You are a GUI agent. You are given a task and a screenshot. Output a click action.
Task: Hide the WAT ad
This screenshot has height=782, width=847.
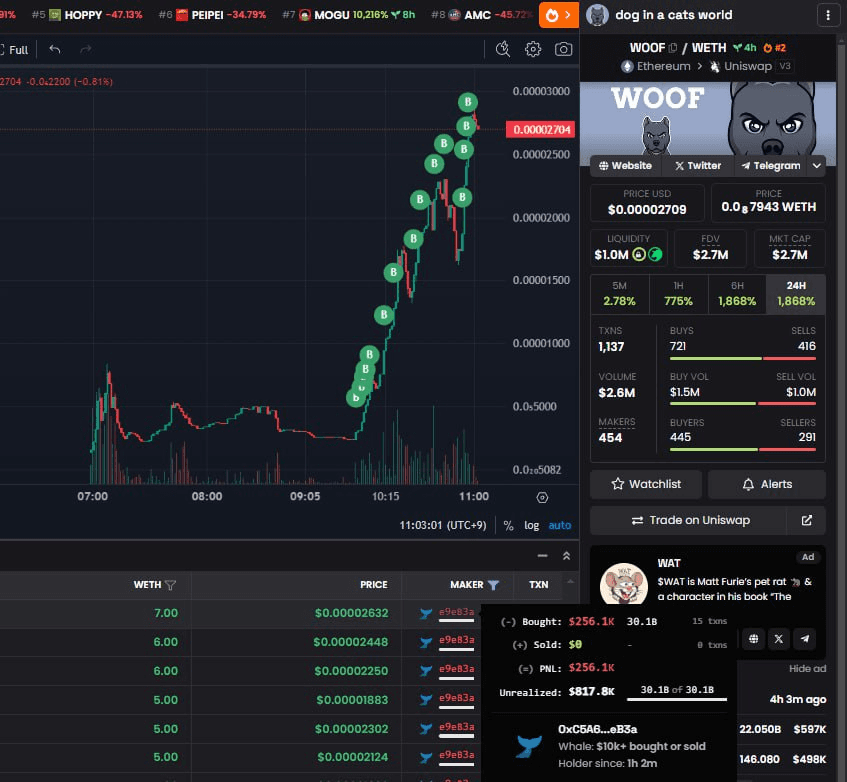pos(807,669)
